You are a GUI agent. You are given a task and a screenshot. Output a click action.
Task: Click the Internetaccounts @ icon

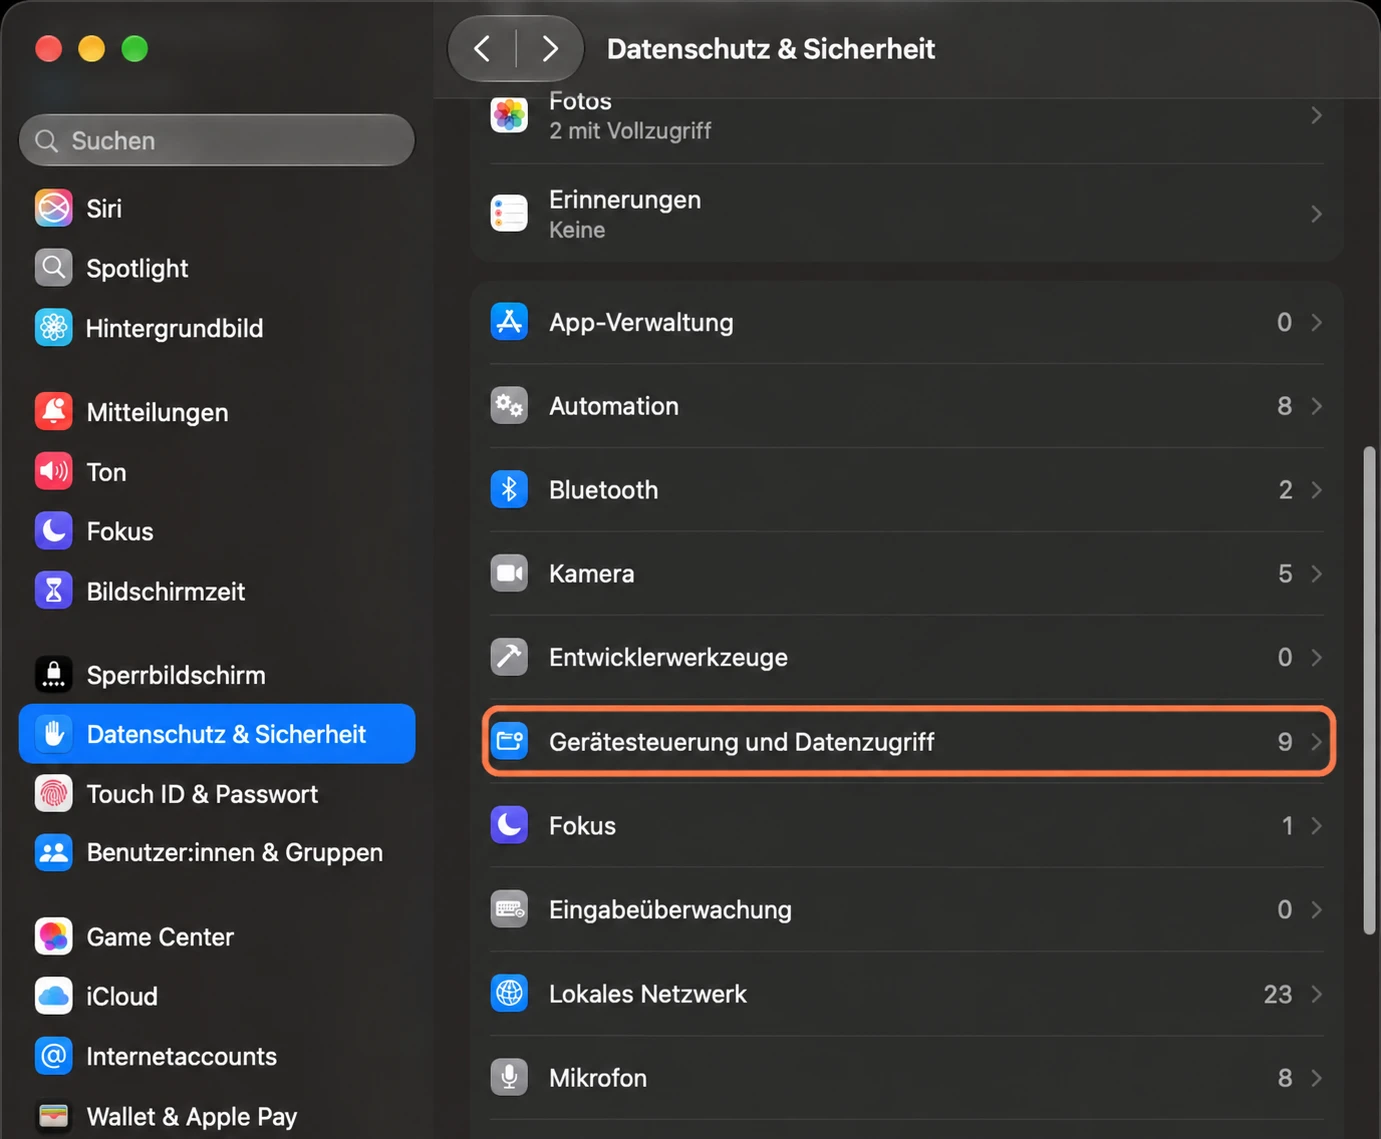coord(54,1056)
